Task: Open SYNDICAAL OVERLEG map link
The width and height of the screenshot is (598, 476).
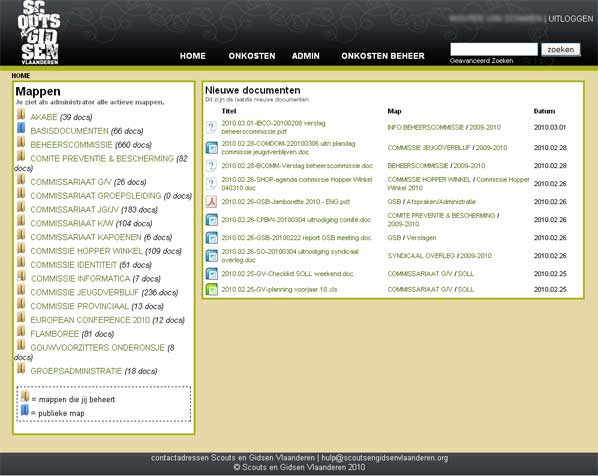Action: coord(421,256)
